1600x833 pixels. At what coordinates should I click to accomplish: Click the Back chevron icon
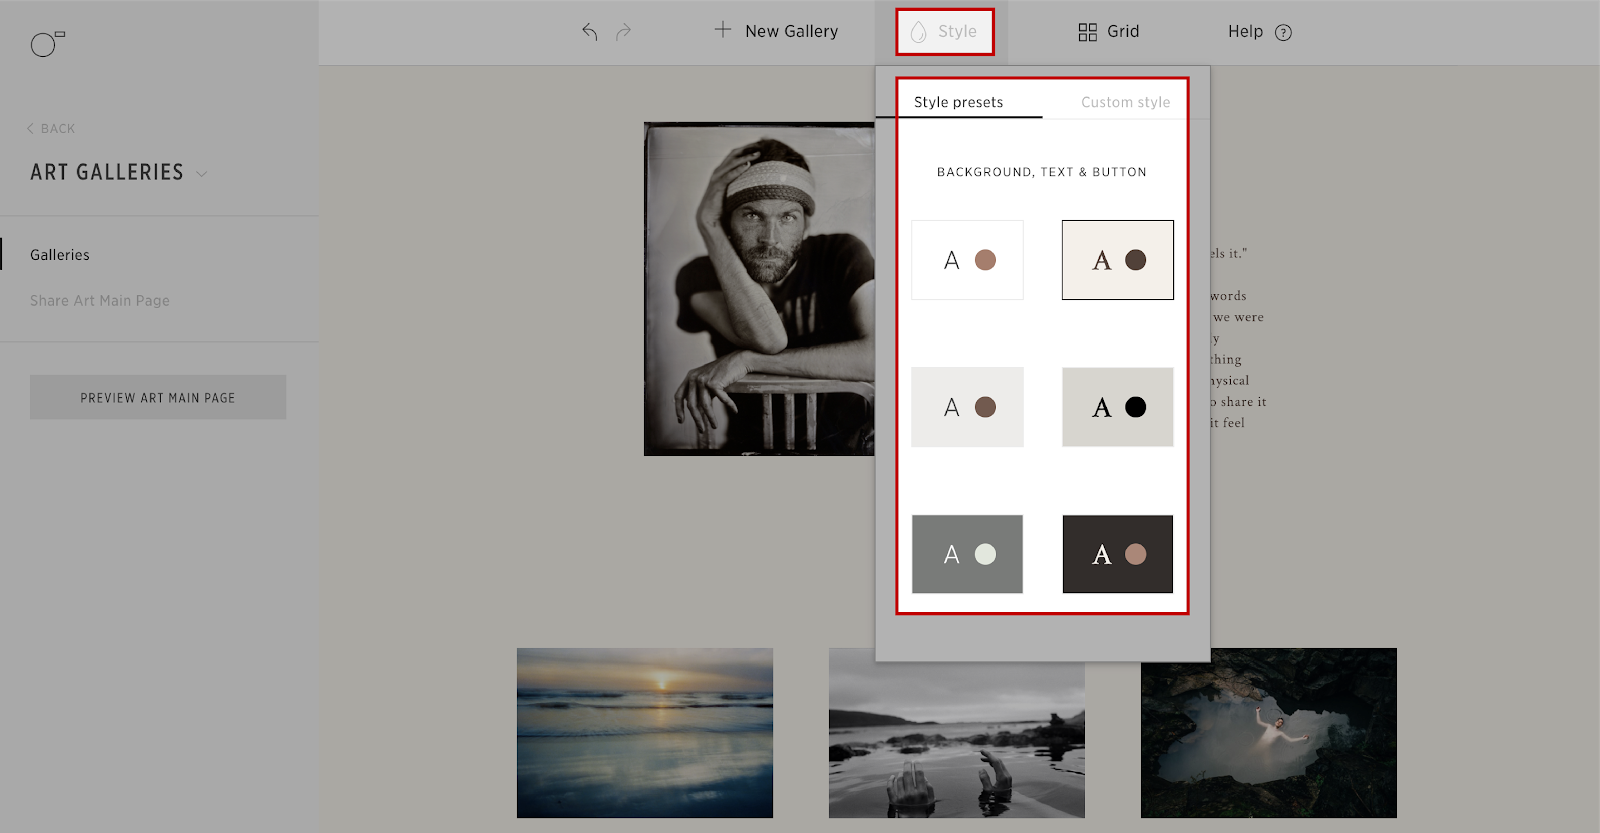coord(30,128)
